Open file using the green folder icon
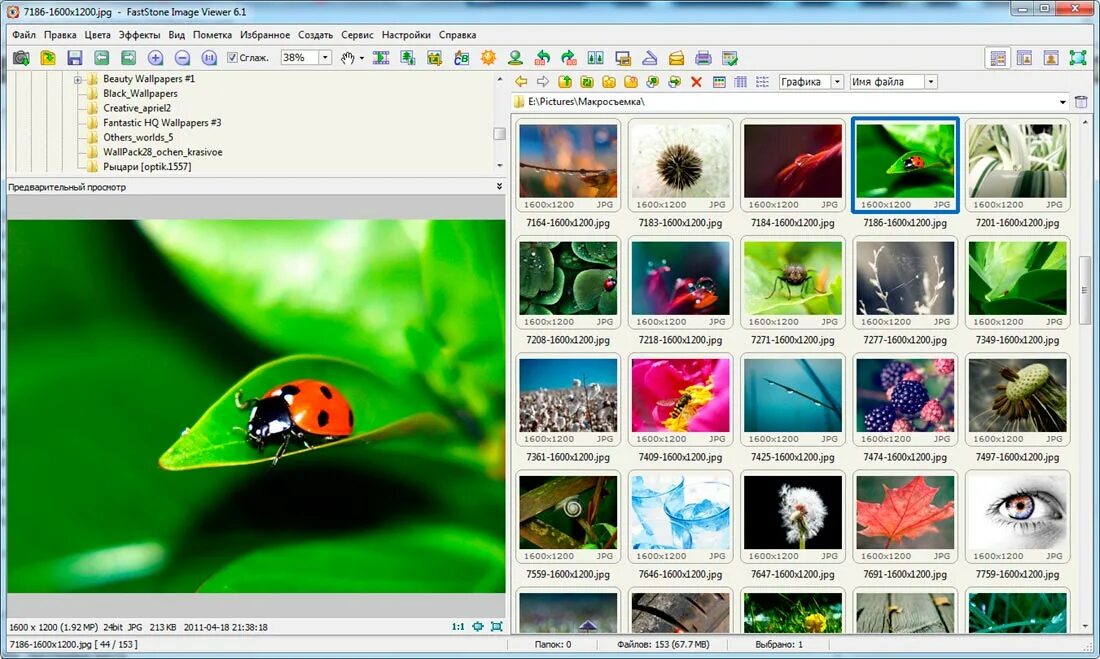The height and width of the screenshot is (659, 1100). [x=48, y=58]
